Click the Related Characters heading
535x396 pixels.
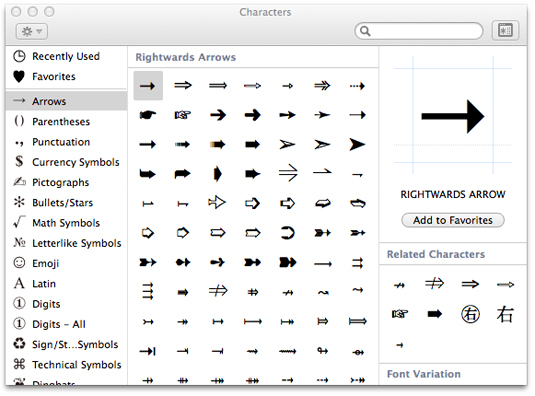pos(436,254)
